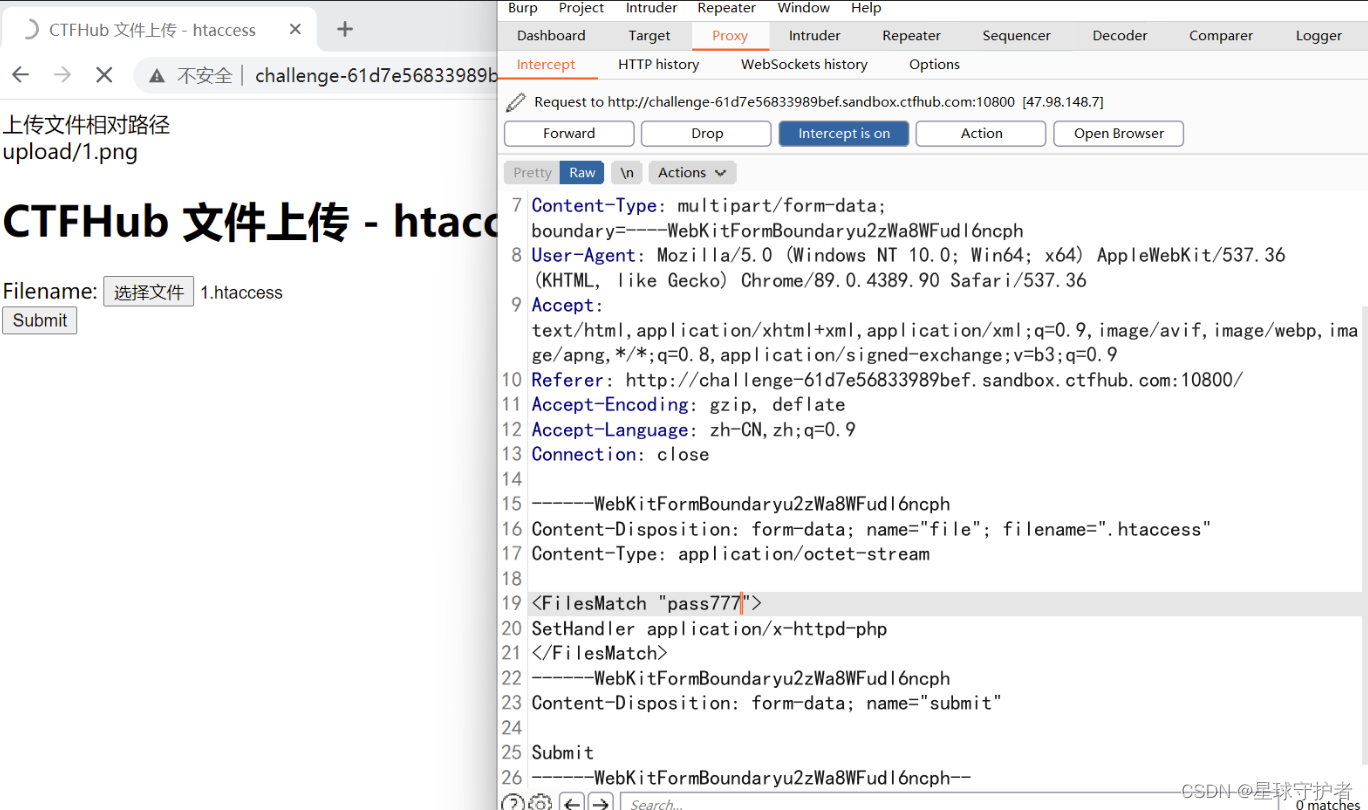Forward the intercepted request
The image size is (1368, 810).
tap(569, 134)
